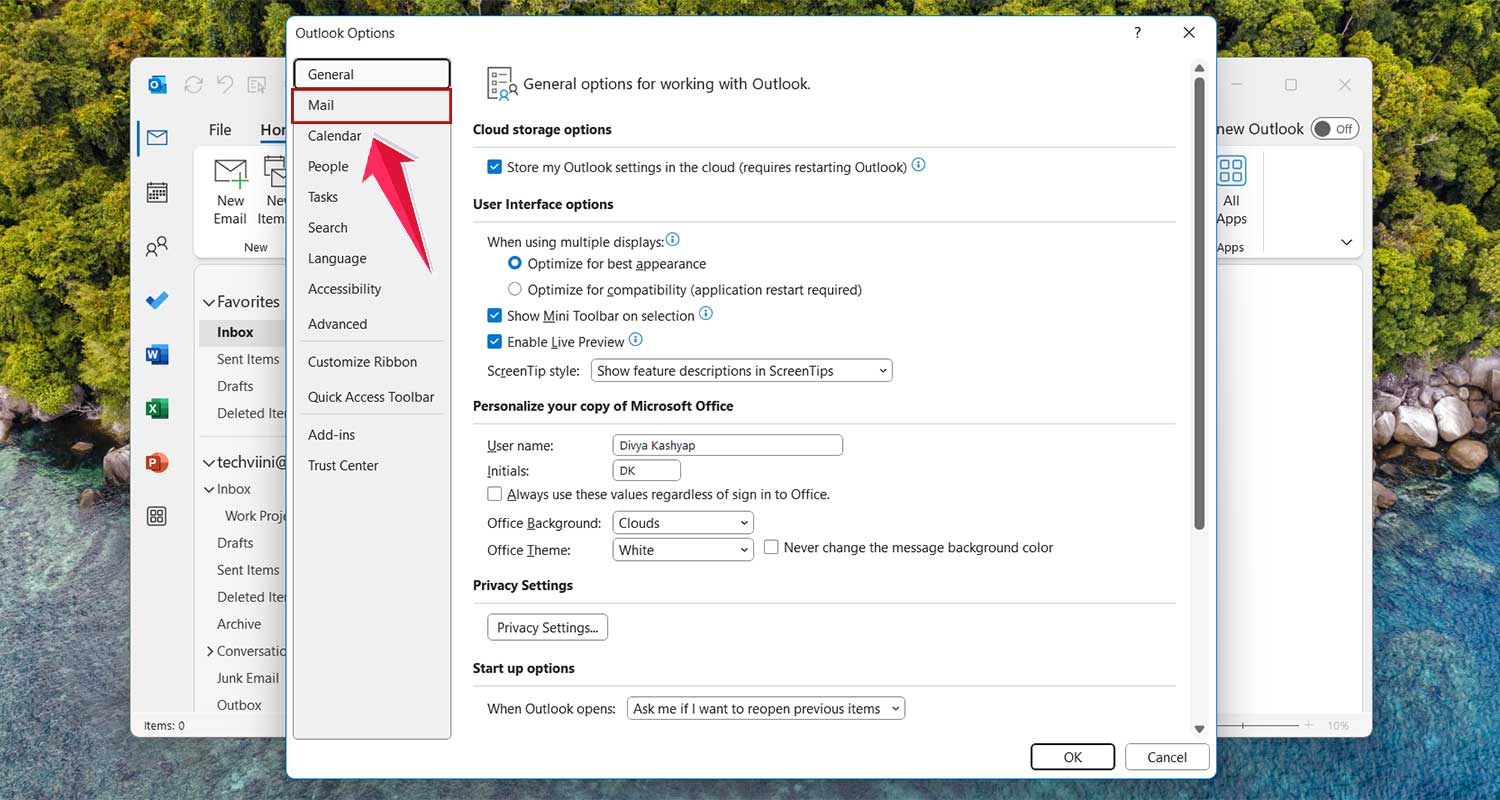Switch to the Mail settings category
The height and width of the screenshot is (800, 1500).
(321, 105)
